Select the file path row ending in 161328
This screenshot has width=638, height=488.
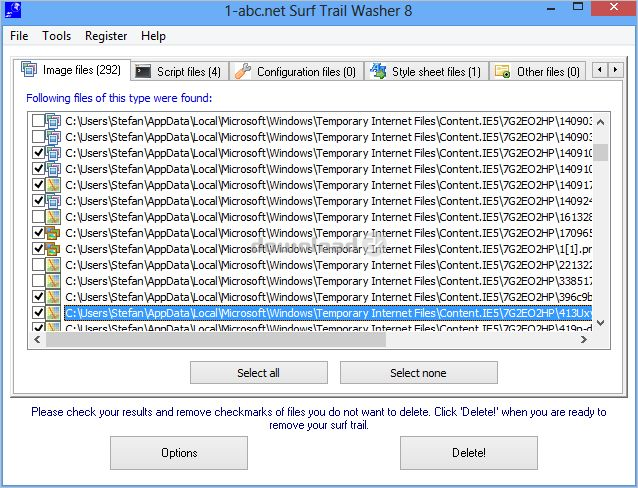coord(328,217)
